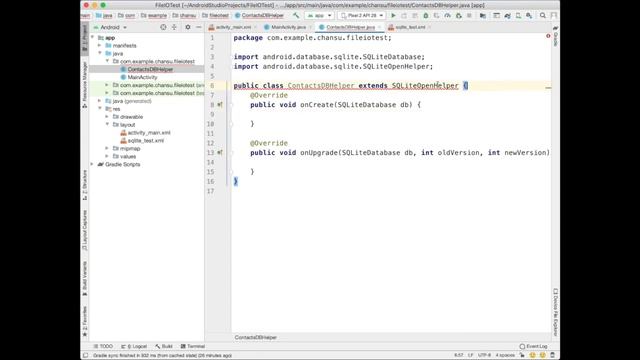Click the override gutter icon beside onCreate

tap(220, 105)
